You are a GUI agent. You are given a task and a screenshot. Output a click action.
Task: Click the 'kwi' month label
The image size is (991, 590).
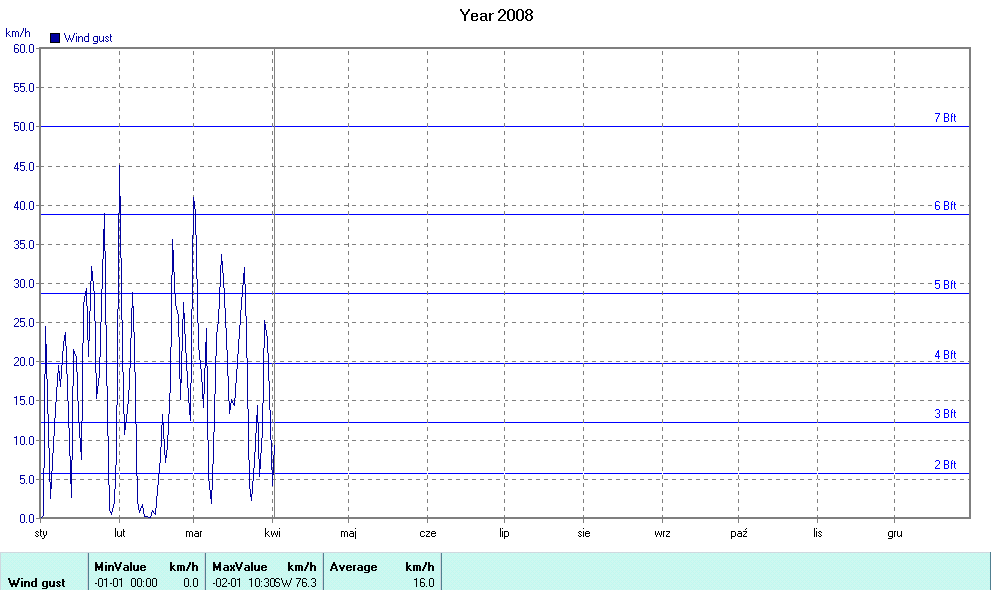click(x=272, y=533)
